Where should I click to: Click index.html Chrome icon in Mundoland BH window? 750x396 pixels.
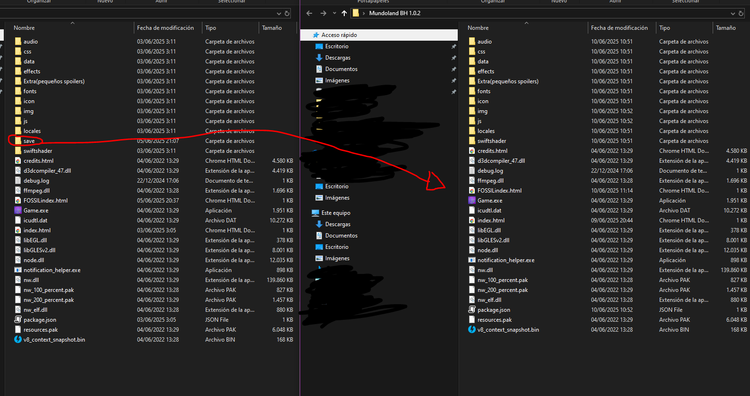tap(472, 220)
